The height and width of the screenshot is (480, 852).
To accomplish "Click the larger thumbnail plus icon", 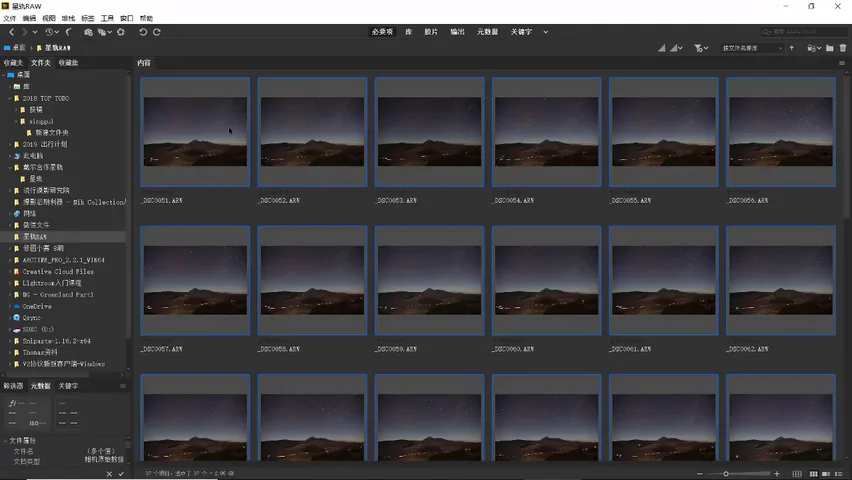I will [777, 474].
